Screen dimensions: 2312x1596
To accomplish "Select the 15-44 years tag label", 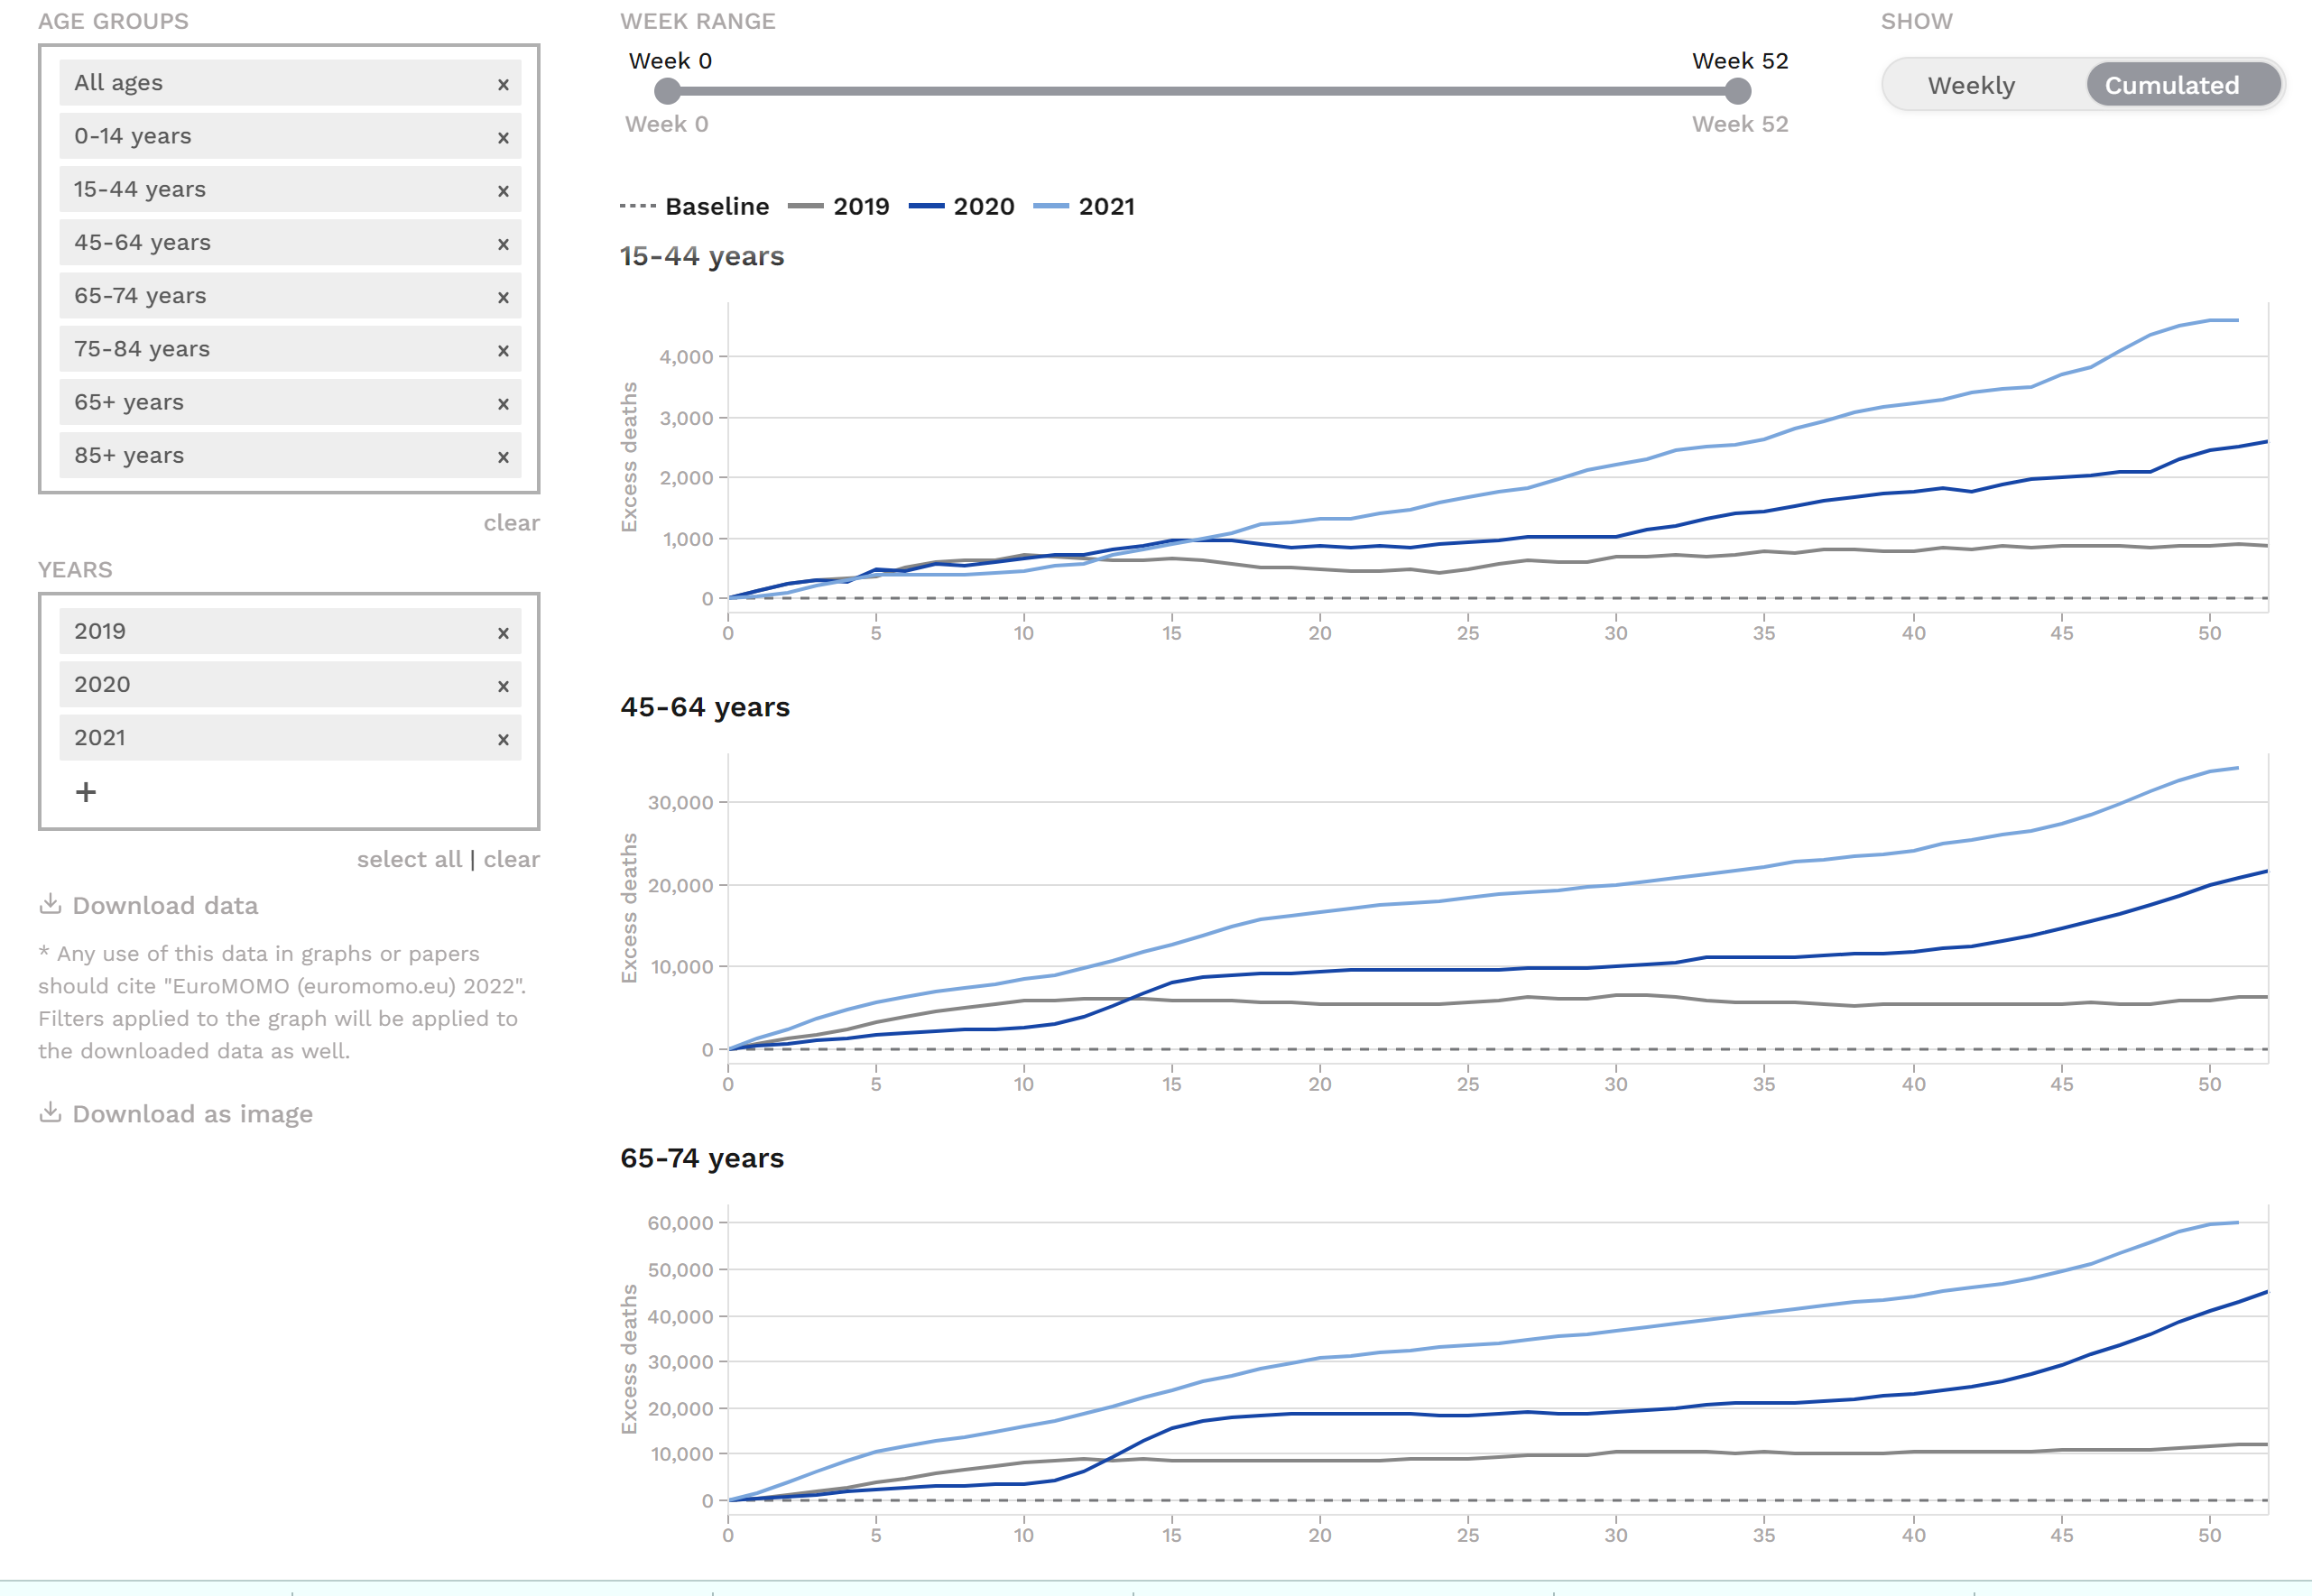I will (139, 189).
